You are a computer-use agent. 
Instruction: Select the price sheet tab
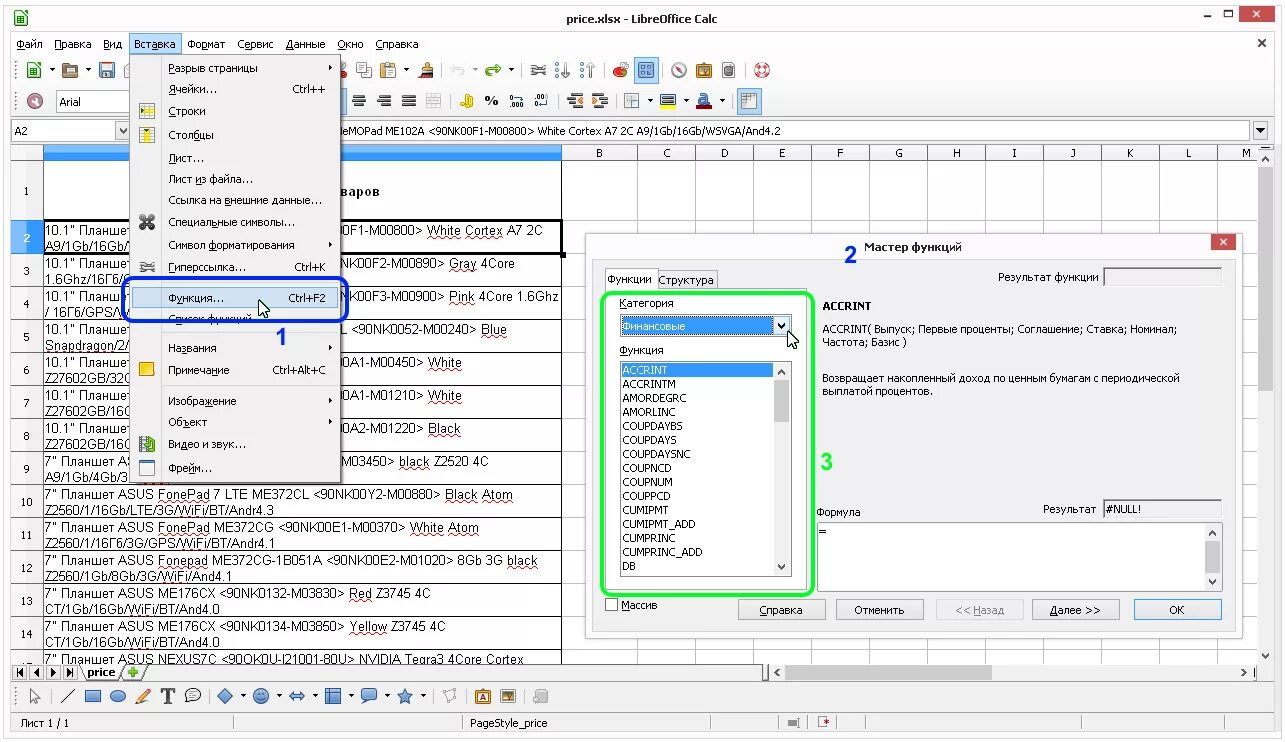click(x=101, y=673)
